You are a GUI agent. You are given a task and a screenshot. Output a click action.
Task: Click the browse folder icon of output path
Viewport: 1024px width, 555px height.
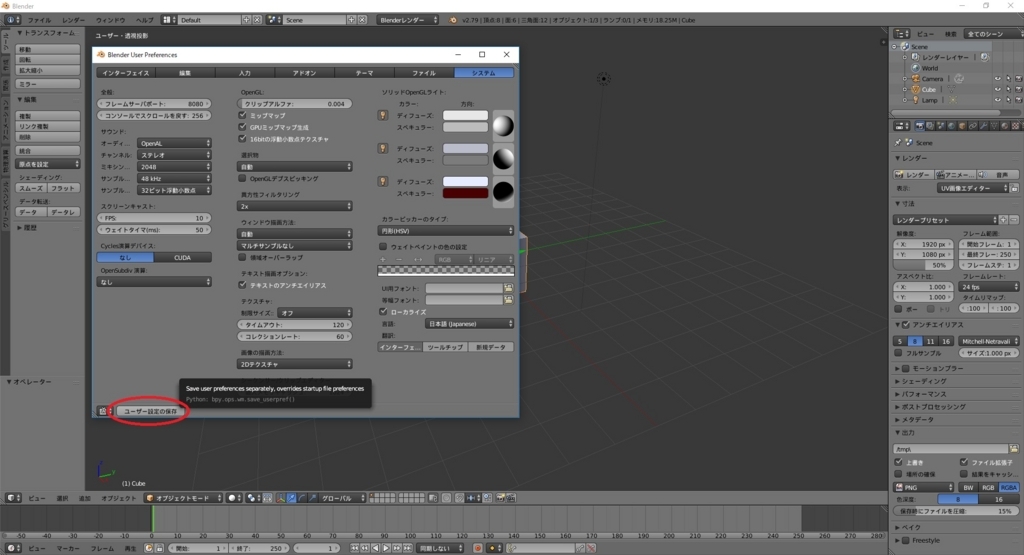pos(1014,449)
